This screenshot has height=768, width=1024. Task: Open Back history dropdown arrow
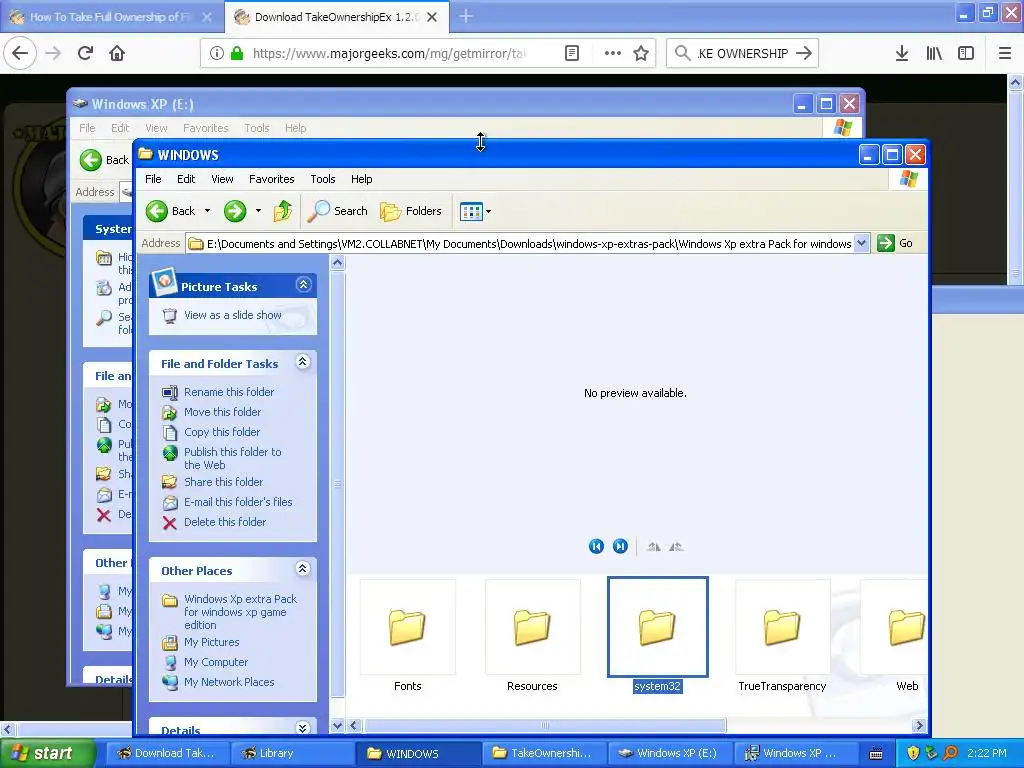tap(208, 211)
